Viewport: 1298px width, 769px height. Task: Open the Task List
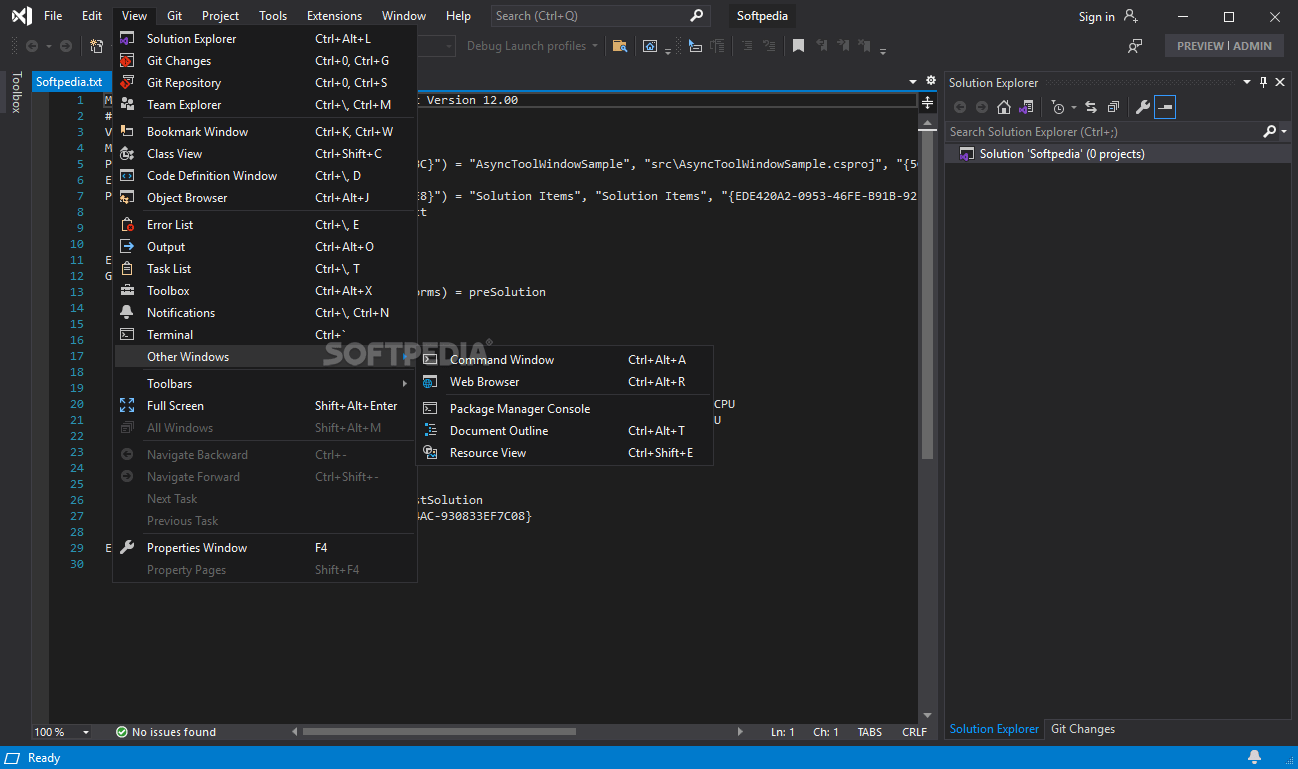[168, 268]
